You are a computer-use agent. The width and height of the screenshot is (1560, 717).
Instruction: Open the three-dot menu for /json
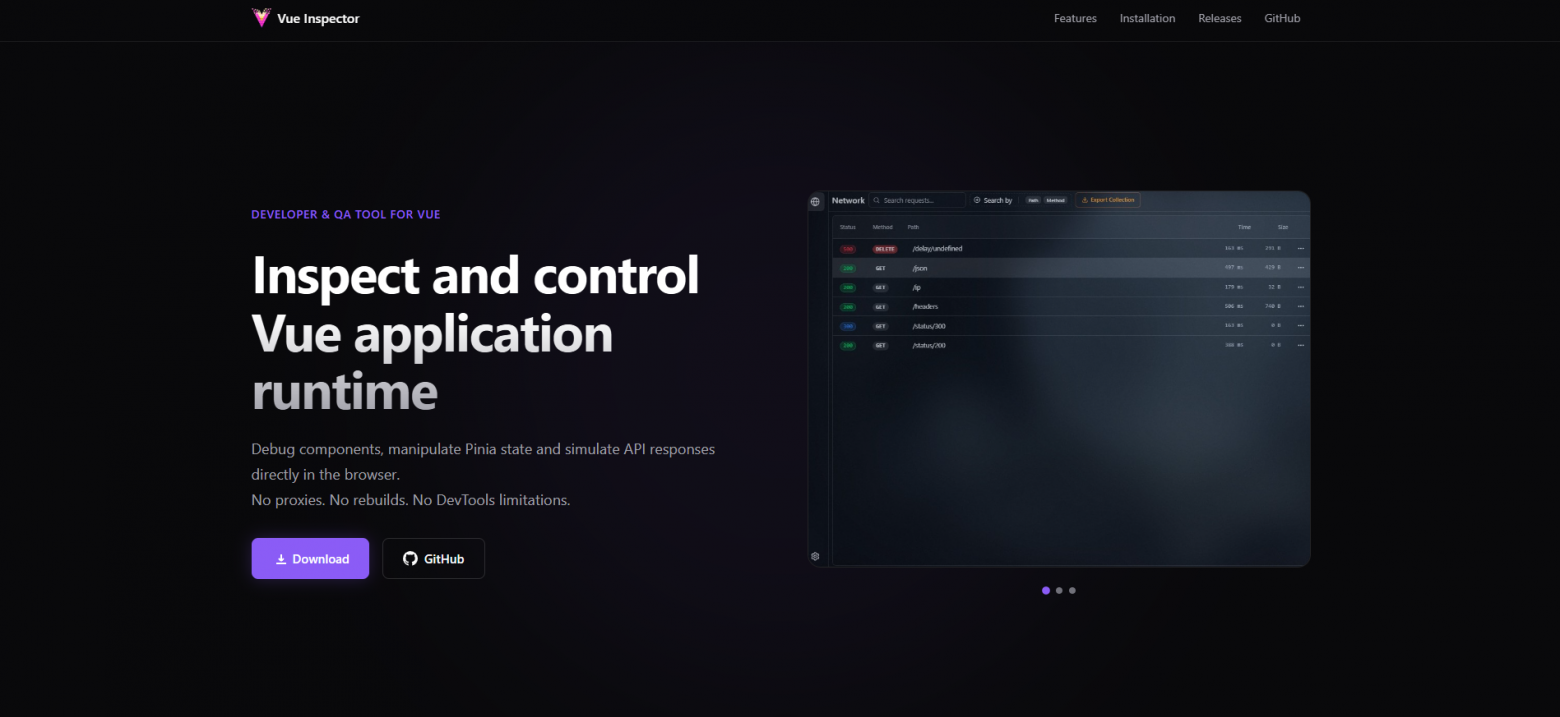(x=1301, y=268)
